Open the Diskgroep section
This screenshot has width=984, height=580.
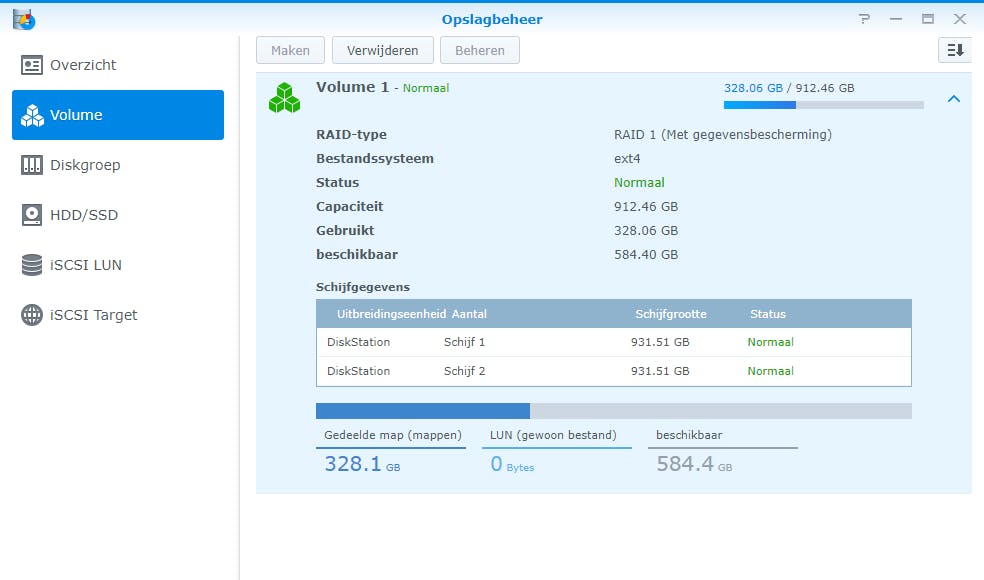[x=118, y=165]
